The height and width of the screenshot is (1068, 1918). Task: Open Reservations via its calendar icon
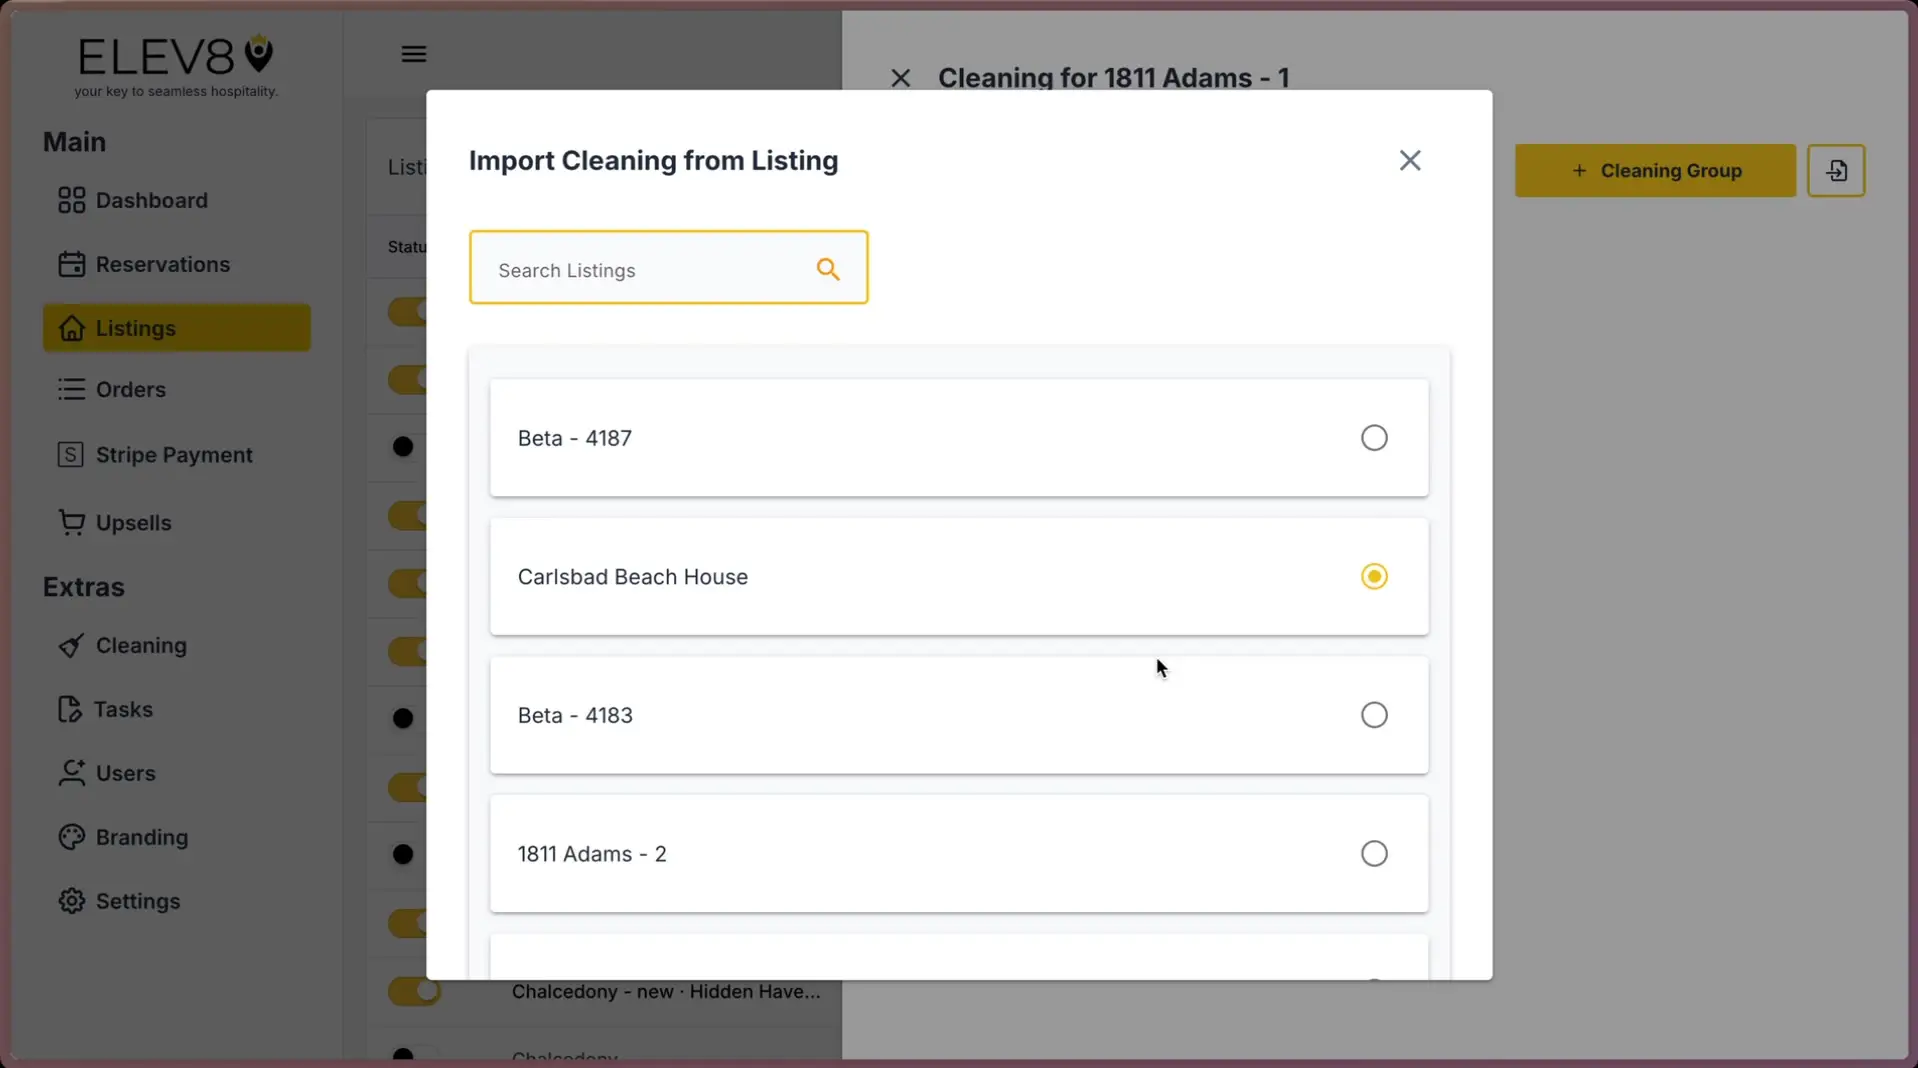(x=70, y=264)
